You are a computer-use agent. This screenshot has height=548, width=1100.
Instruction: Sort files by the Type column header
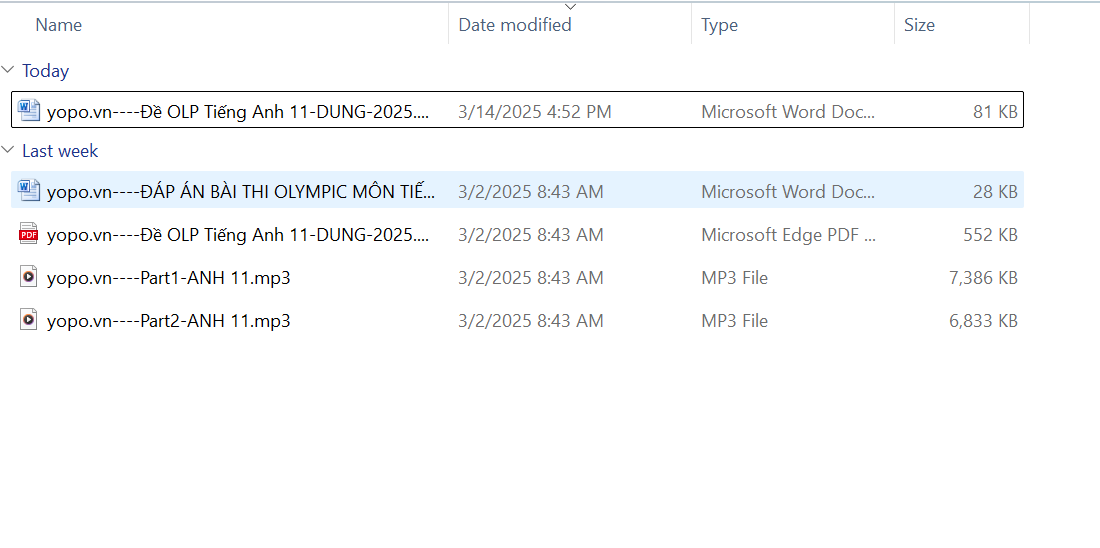719,25
